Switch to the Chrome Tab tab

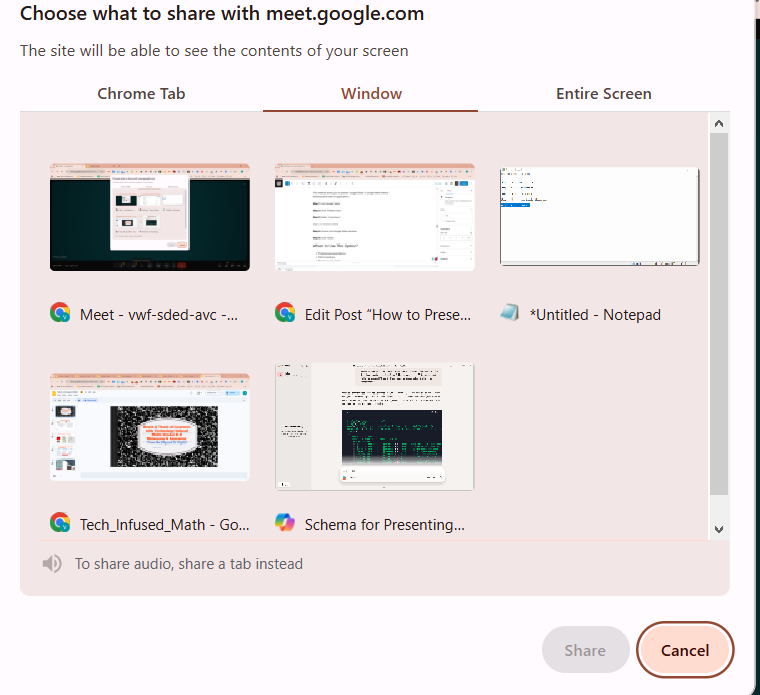141,94
